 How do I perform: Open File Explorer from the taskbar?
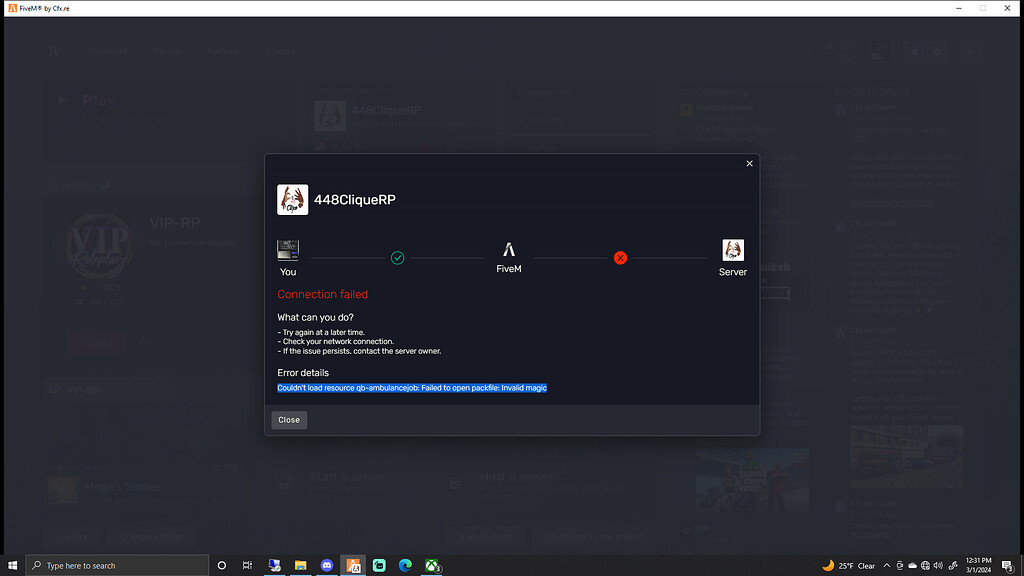coord(300,566)
